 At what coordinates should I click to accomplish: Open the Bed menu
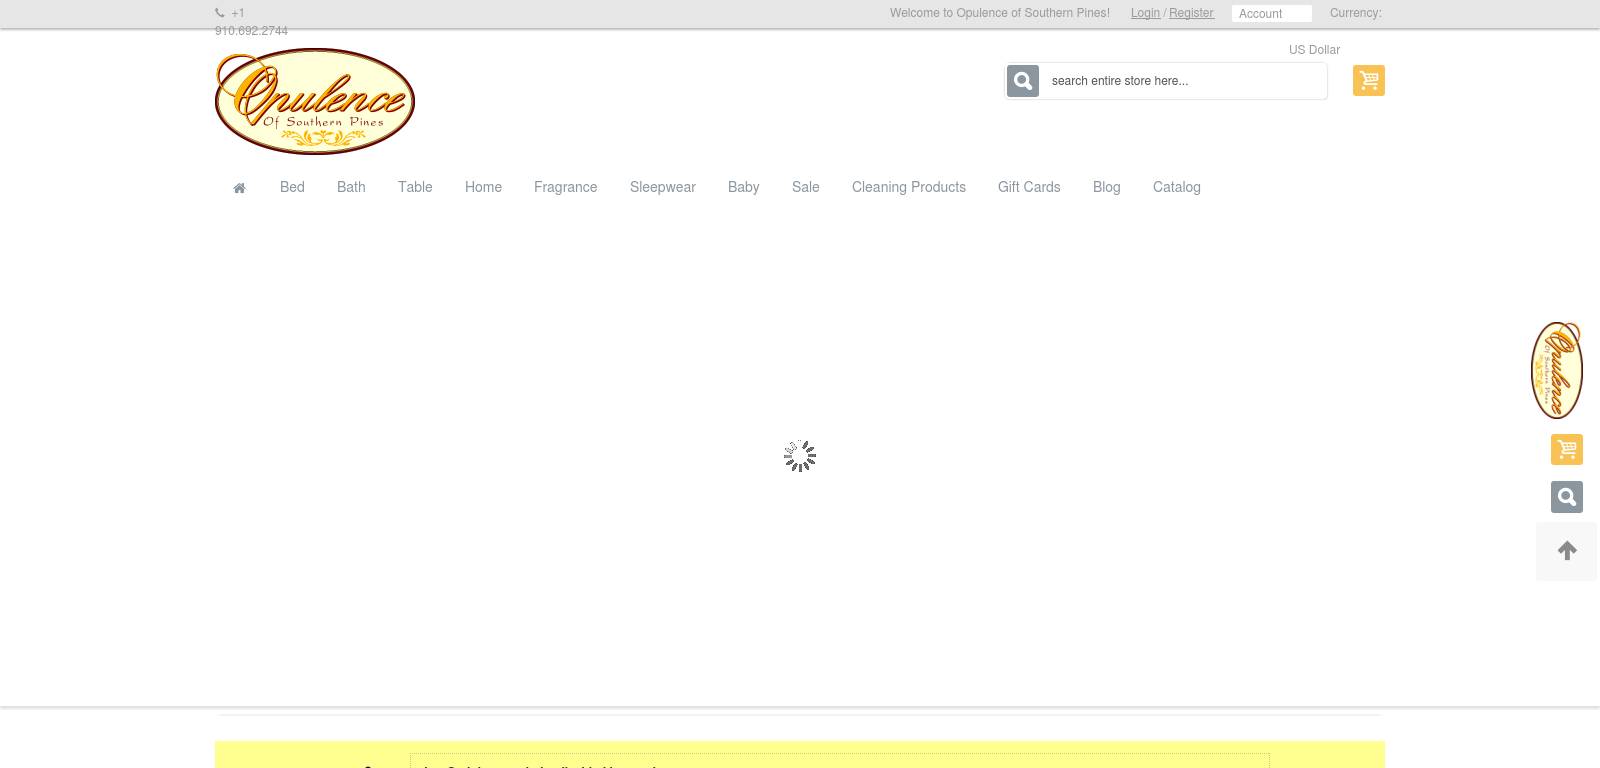(x=292, y=187)
